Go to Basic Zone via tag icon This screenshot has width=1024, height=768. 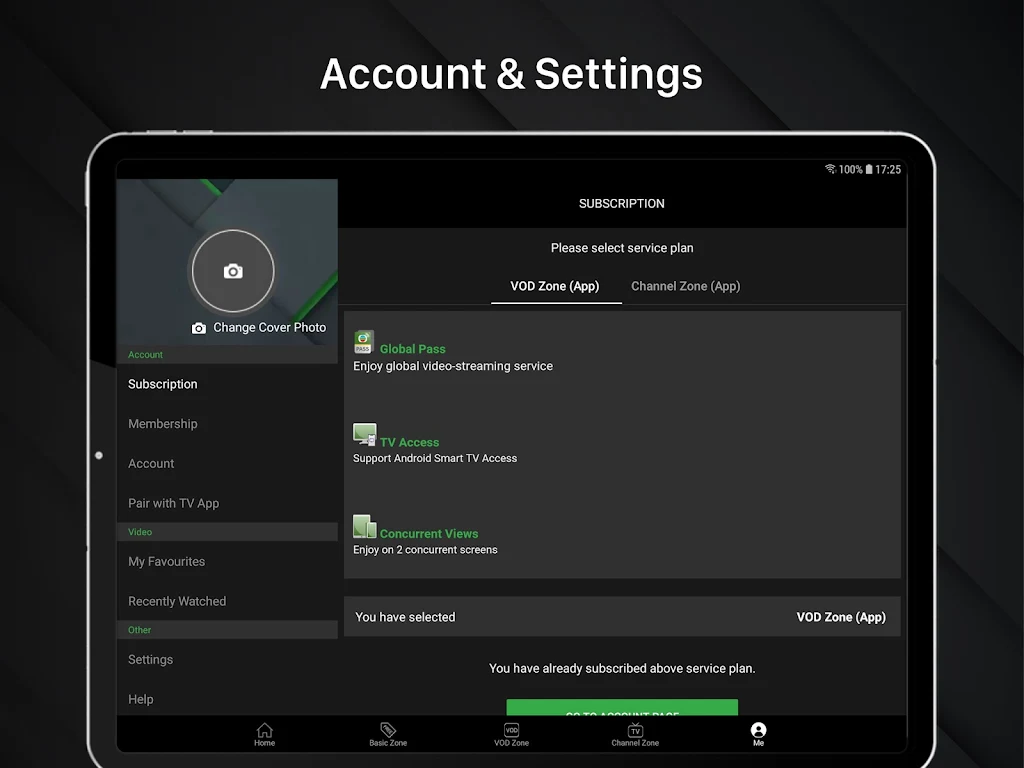click(x=388, y=731)
